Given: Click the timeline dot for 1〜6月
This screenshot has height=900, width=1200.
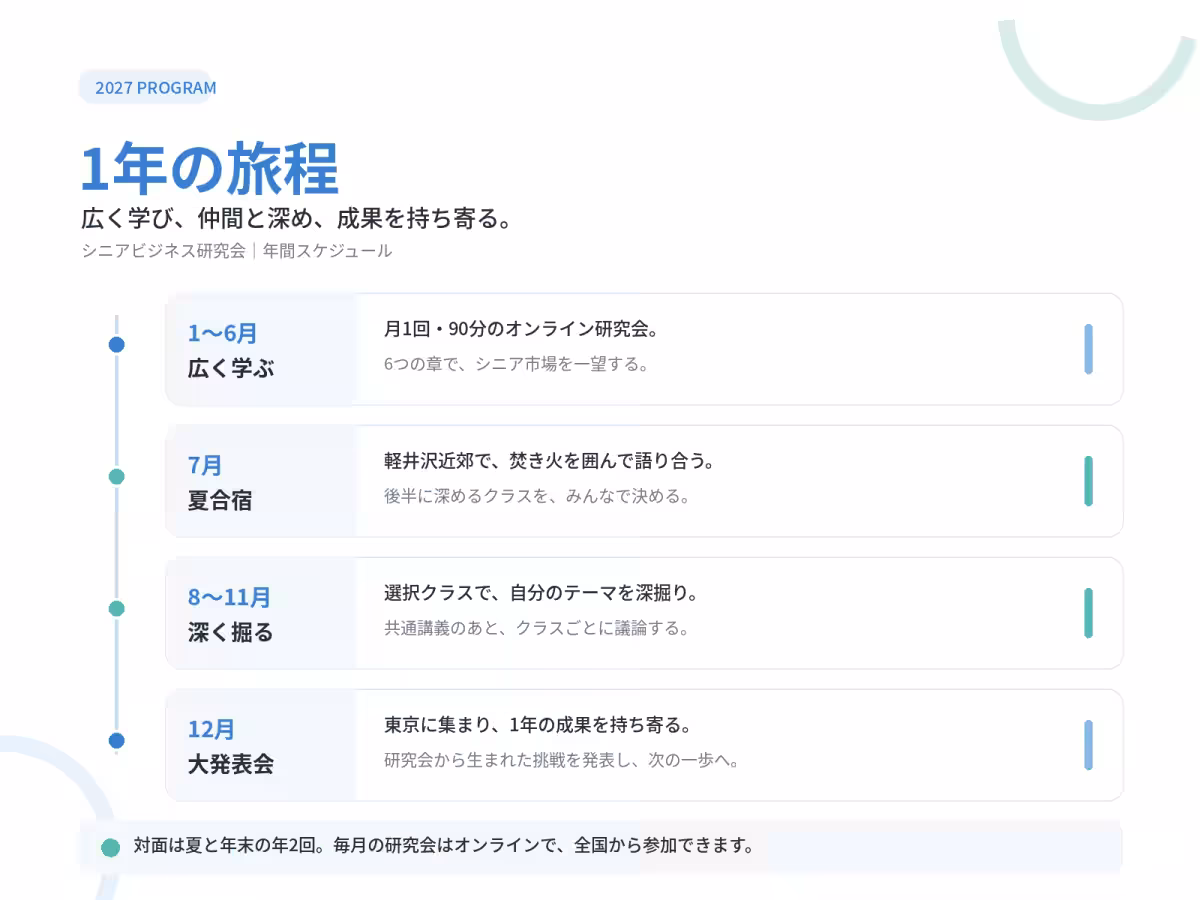Looking at the screenshot, I should pos(116,345).
